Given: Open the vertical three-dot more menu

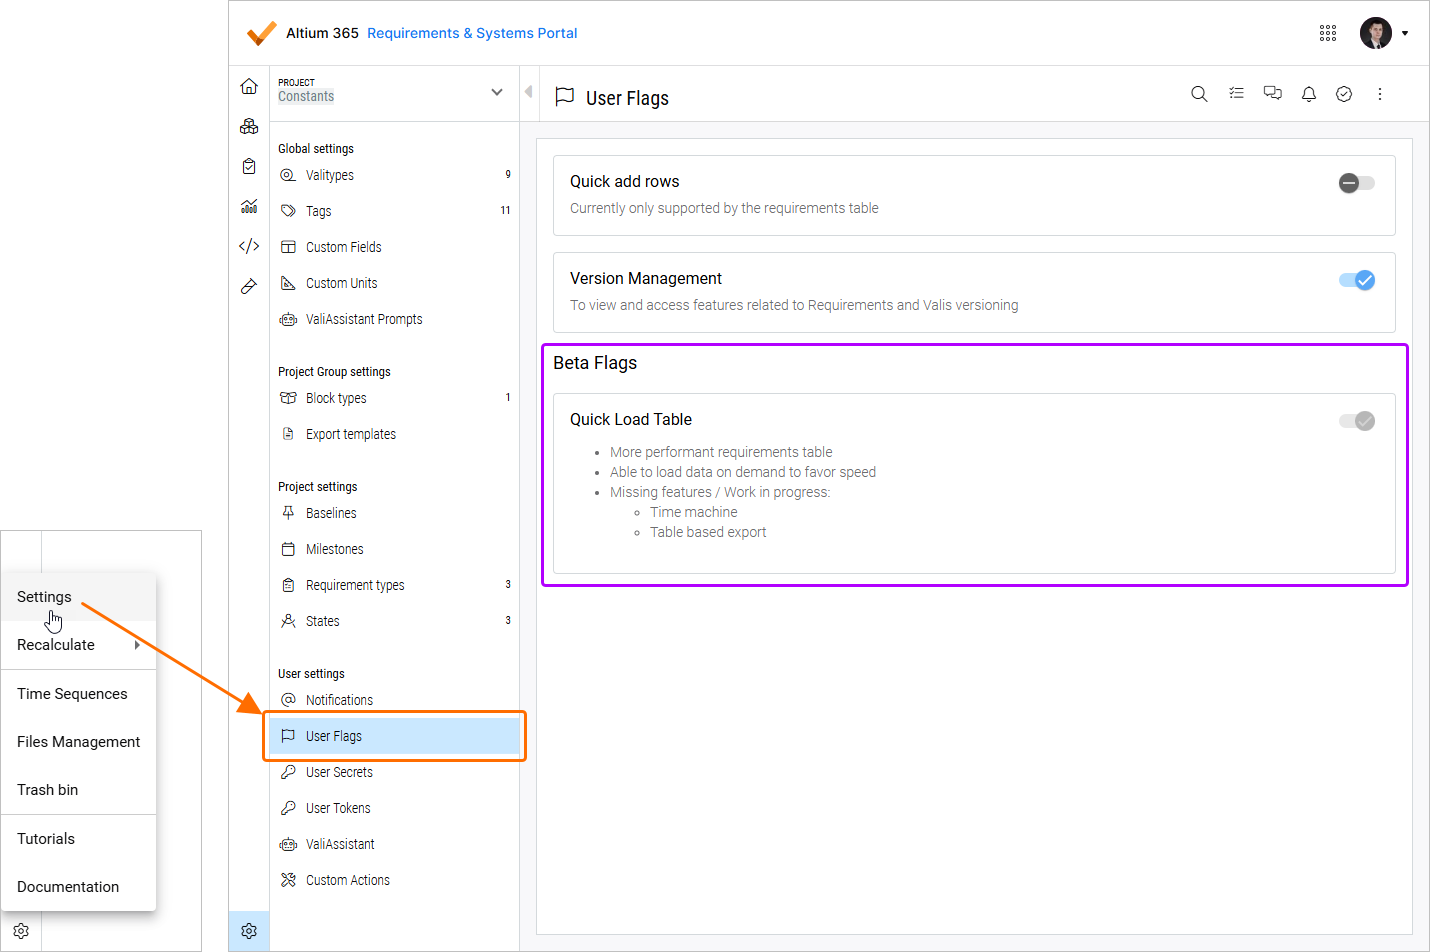Looking at the screenshot, I should (x=1380, y=94).
